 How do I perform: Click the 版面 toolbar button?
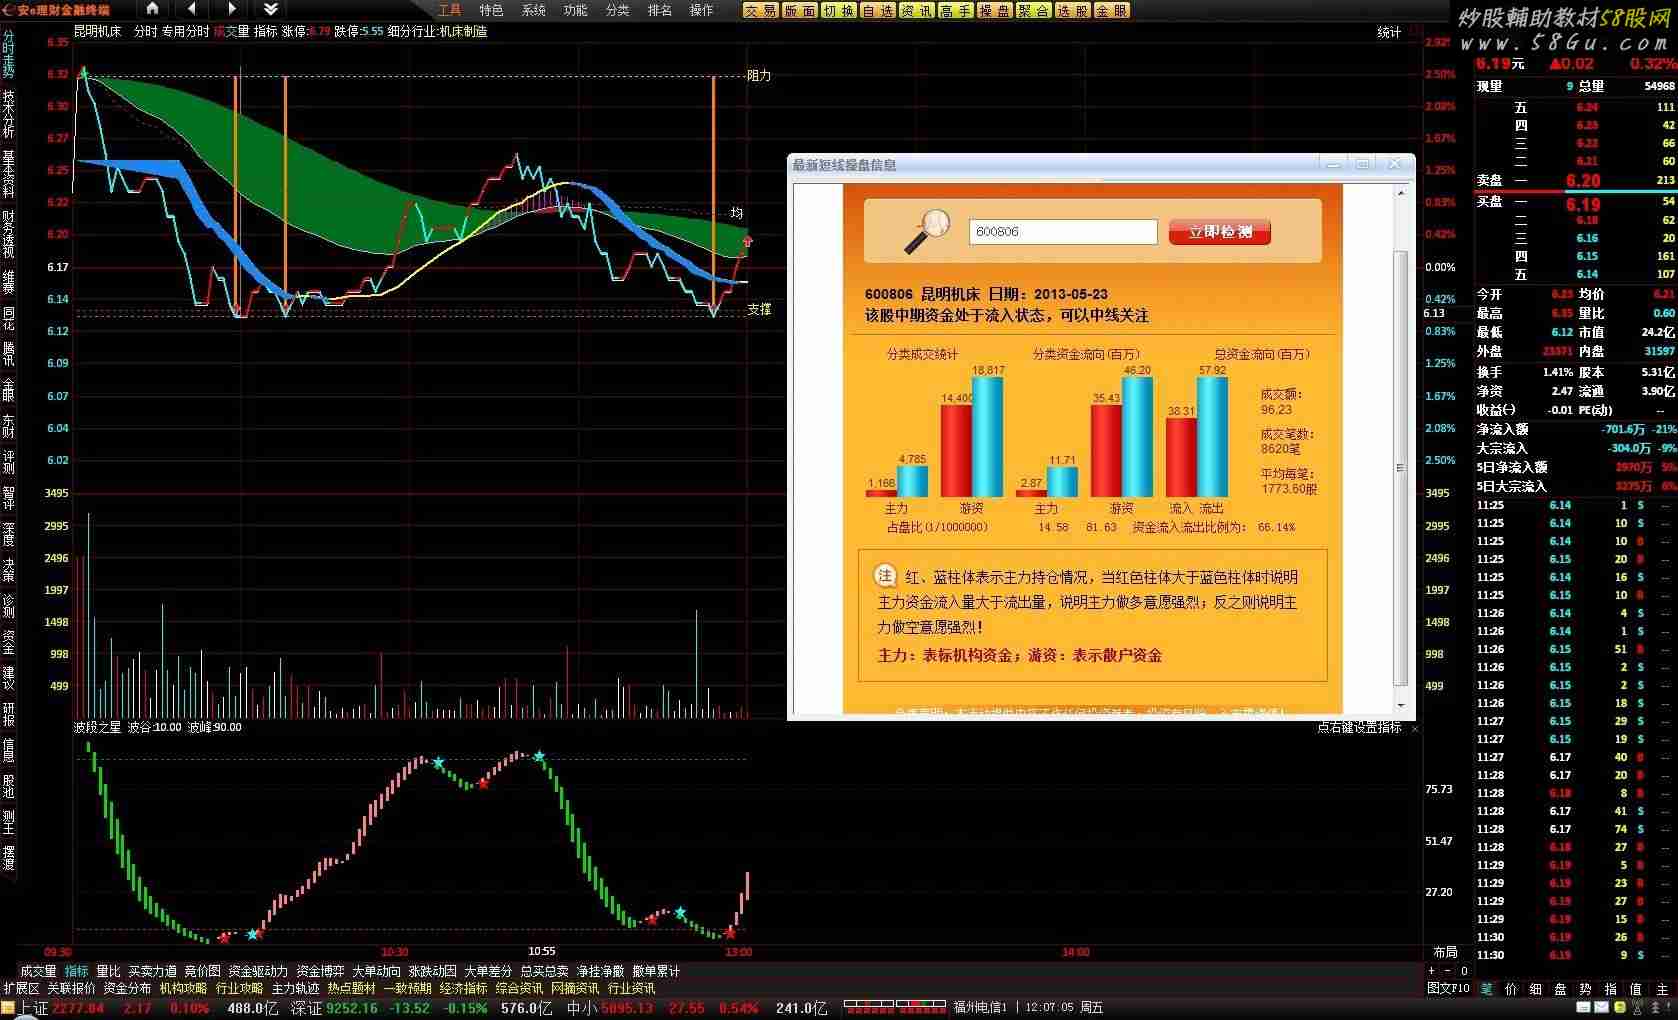[x=800, y=10]
